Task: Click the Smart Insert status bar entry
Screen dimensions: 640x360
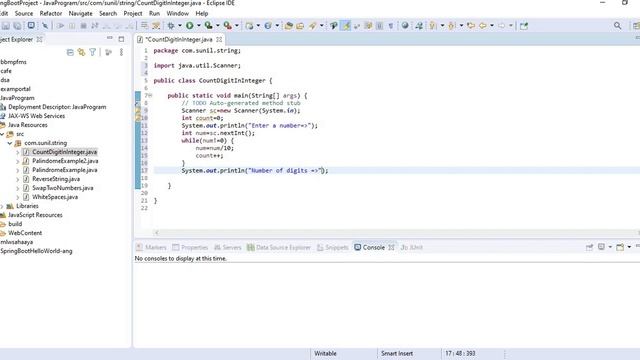Action: (397, 353)
